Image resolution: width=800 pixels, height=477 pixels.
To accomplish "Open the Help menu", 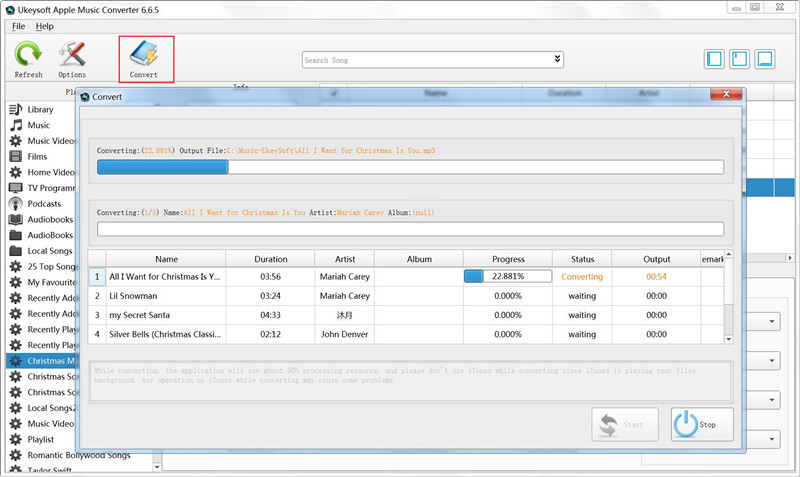I will click(44, 26).
